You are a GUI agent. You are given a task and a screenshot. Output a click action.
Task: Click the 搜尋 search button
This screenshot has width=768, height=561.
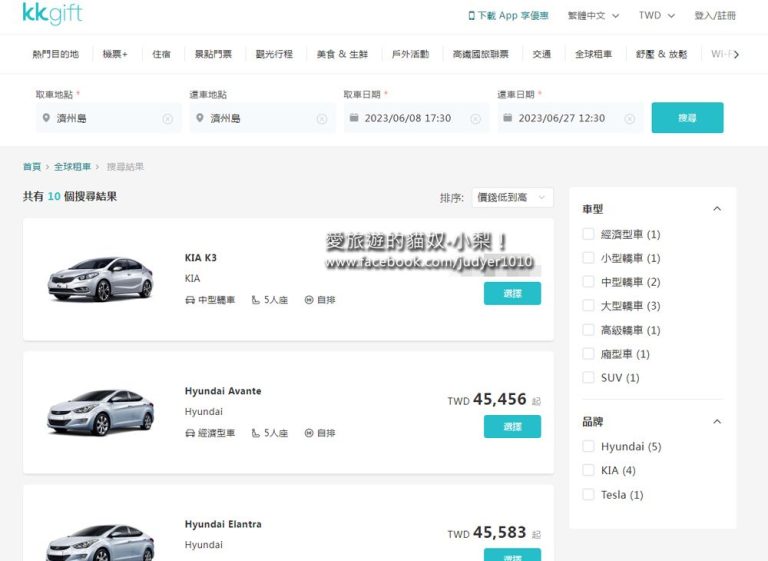tap(687, 118)
